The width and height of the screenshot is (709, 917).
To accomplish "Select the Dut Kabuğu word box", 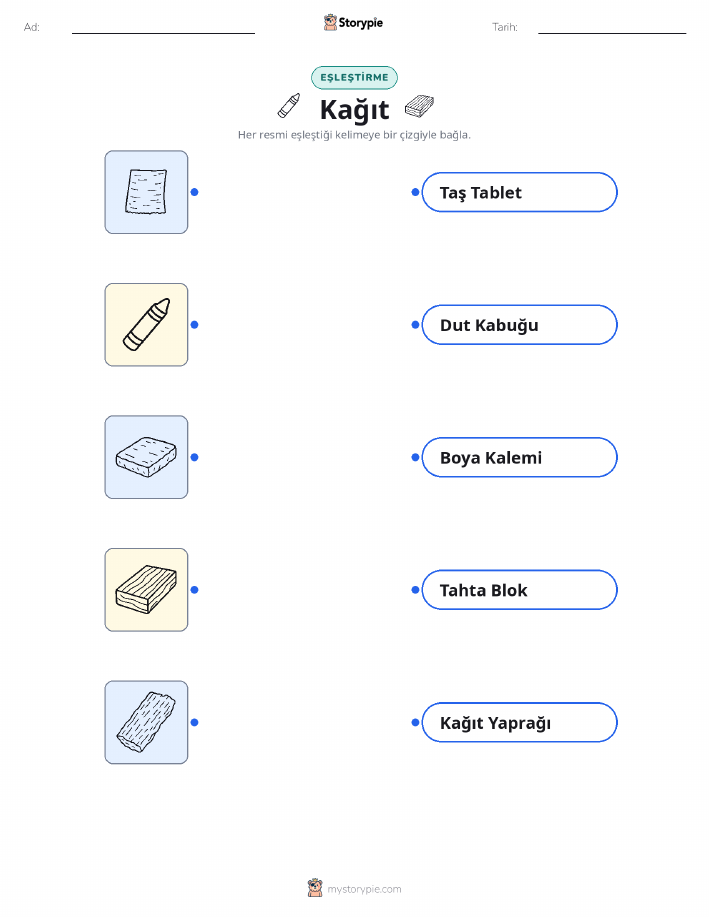I will (519, 325).
